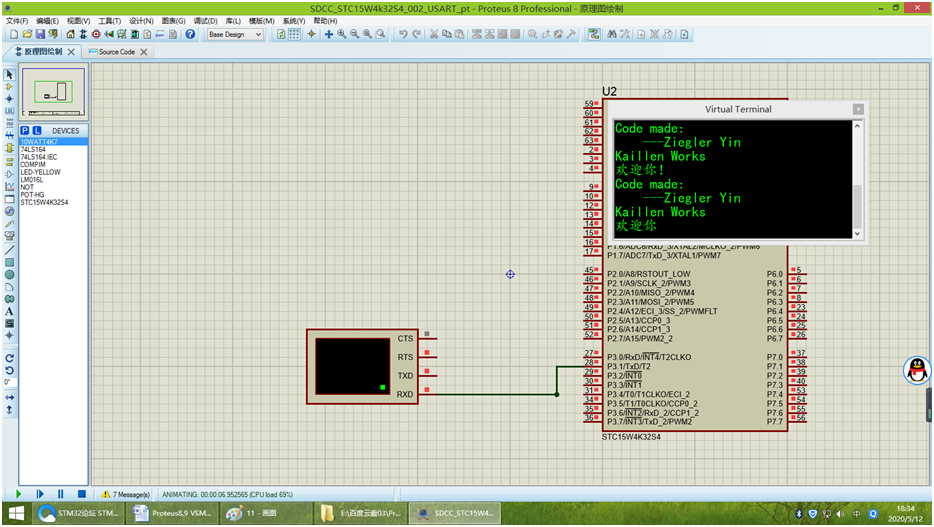
Task: Pause the running simulation
Action: click(x=60, y=494)
